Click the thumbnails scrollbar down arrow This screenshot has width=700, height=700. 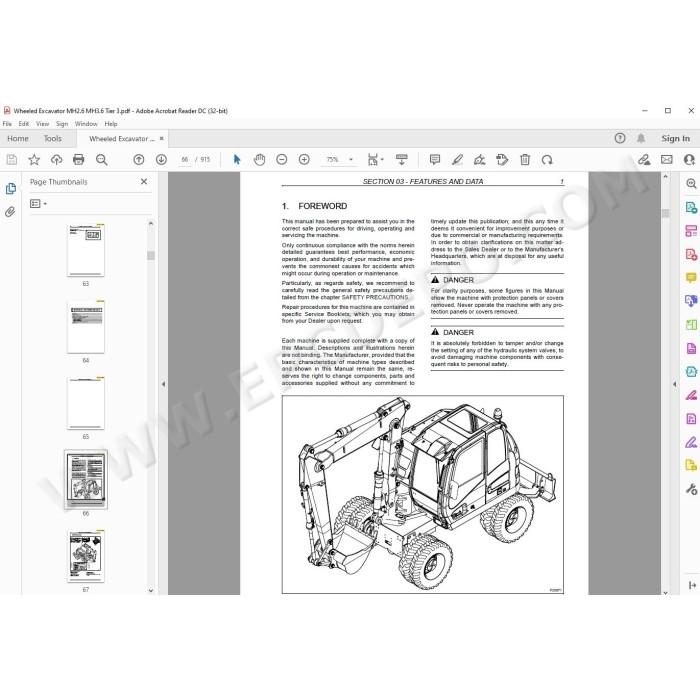pos(151,590)
